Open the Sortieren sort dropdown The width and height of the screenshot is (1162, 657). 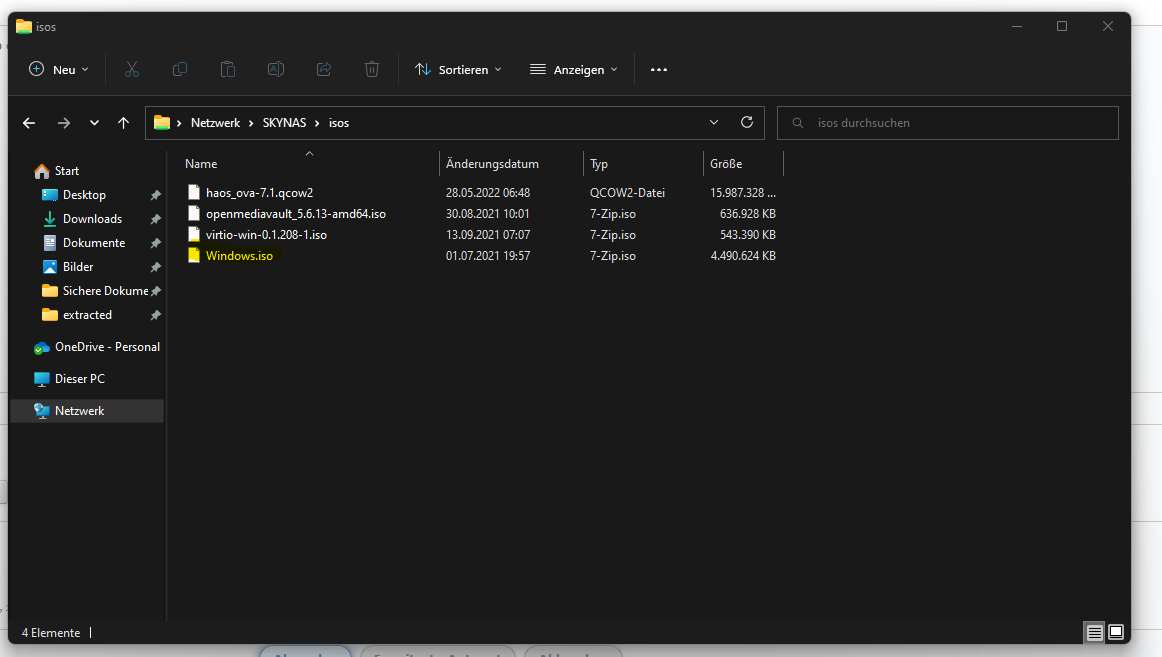pos(459,70)
